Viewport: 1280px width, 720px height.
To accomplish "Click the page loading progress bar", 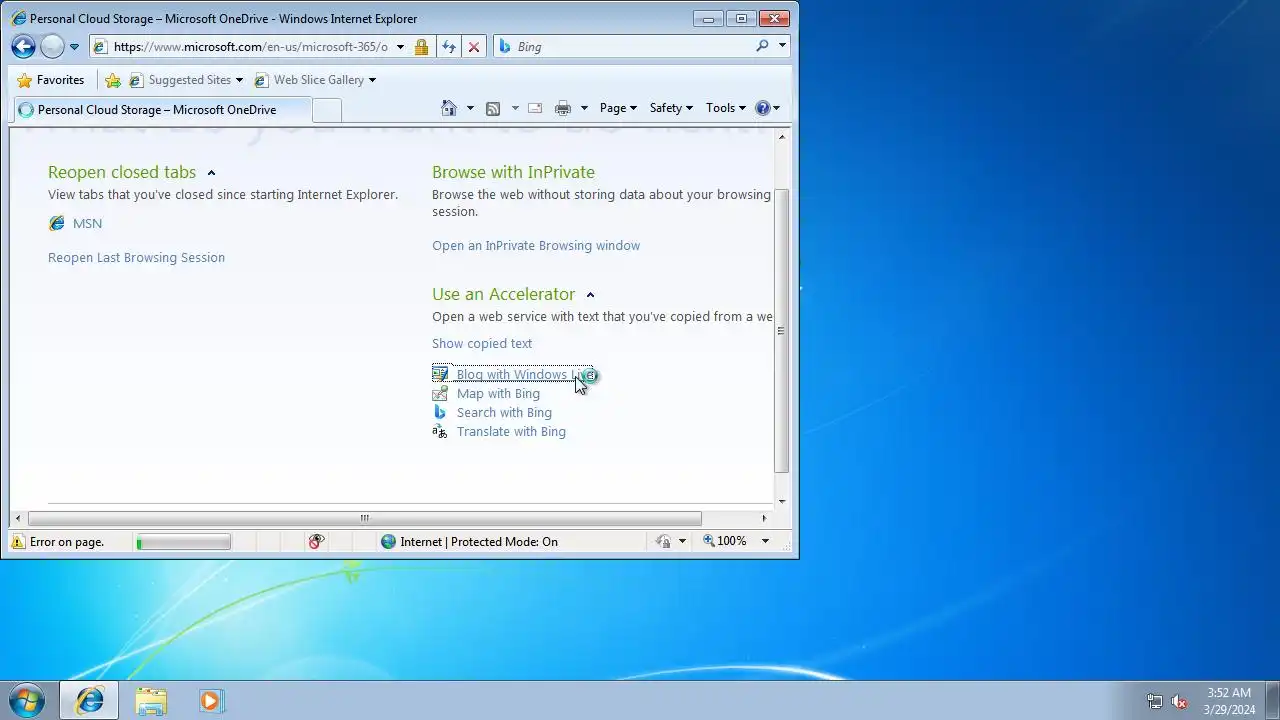I will click(x=183, y=542).
